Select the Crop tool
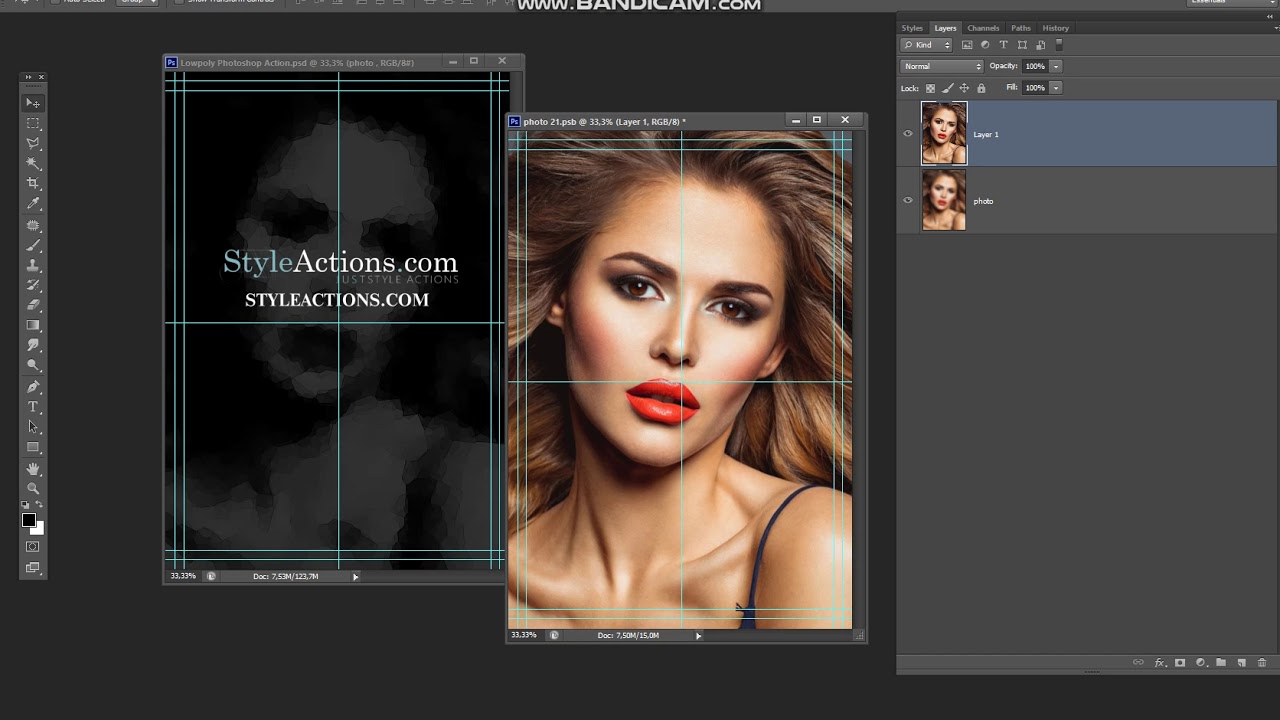Image resolution: width=1280 pixels, height=720 pixels. (x=33, y=184)
